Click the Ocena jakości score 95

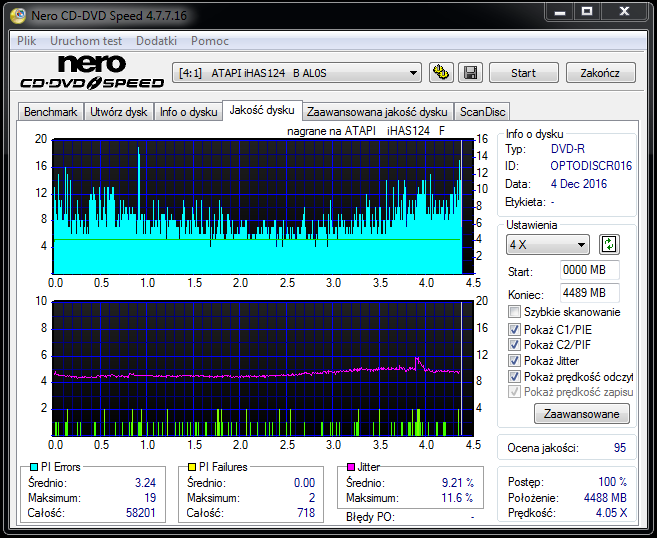click(x=620, y=448)
